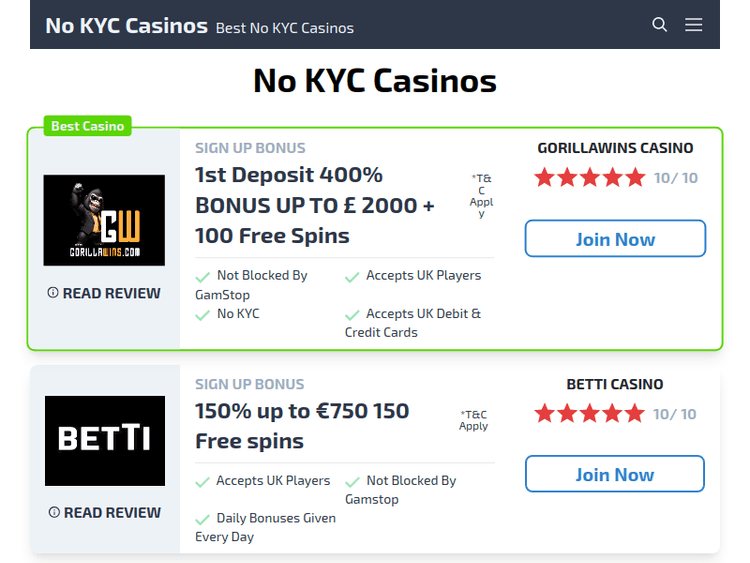Read the Betti review
The width and height of the screenshot is (750, 563).
pyautogui.click(x=112, y=512)
